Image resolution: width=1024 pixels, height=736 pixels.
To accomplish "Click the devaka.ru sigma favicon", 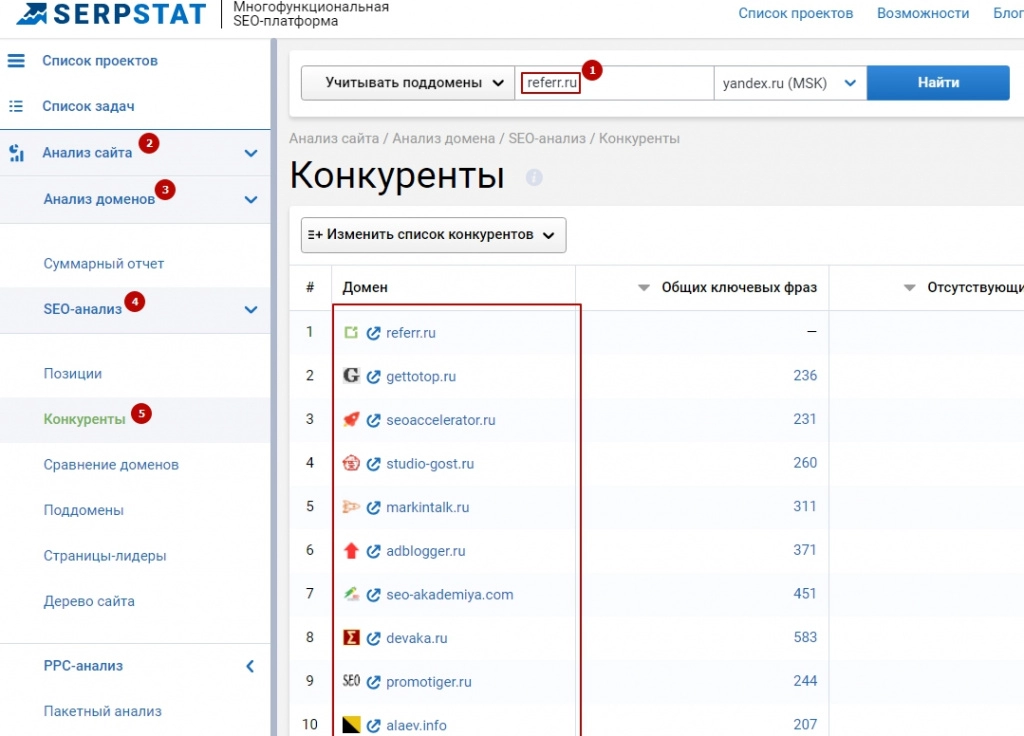I will click(351, 637).
